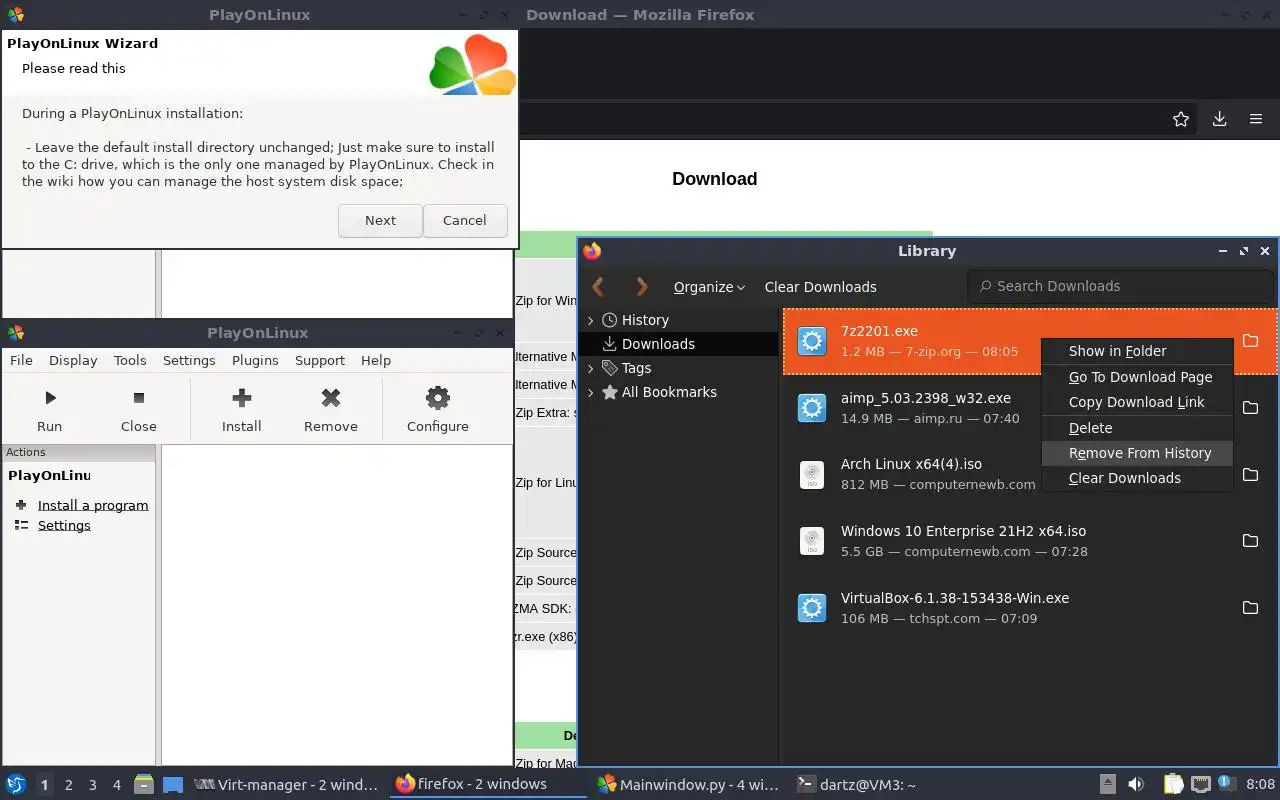This screenshot has height=800, width=1280.
Task: Open PlayOnLinux File menu
Action: (21, 360)
